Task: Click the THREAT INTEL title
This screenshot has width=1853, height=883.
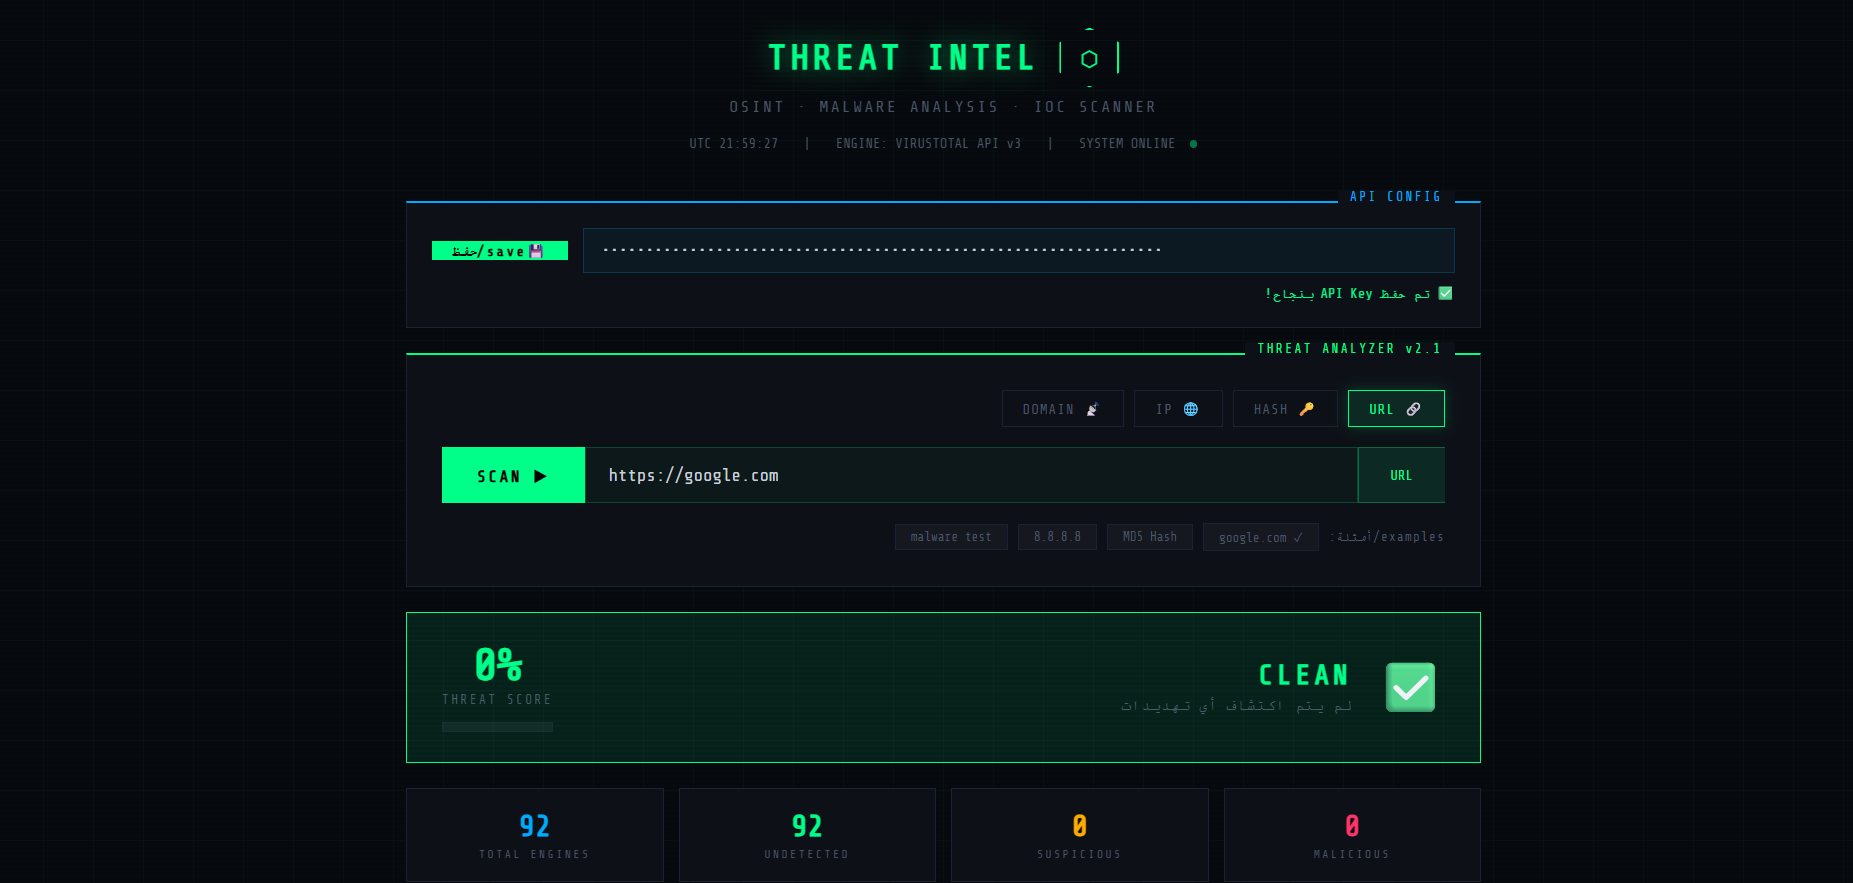Action: [x=901, y=58]
